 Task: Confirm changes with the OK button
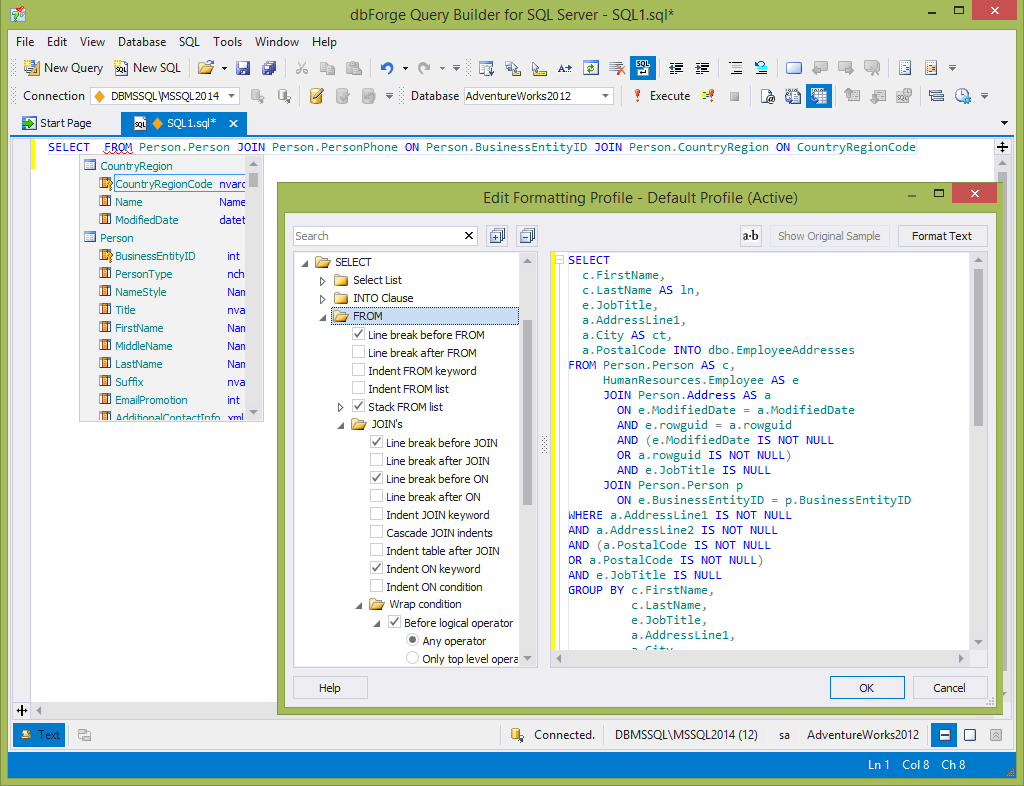click(867, 687)
